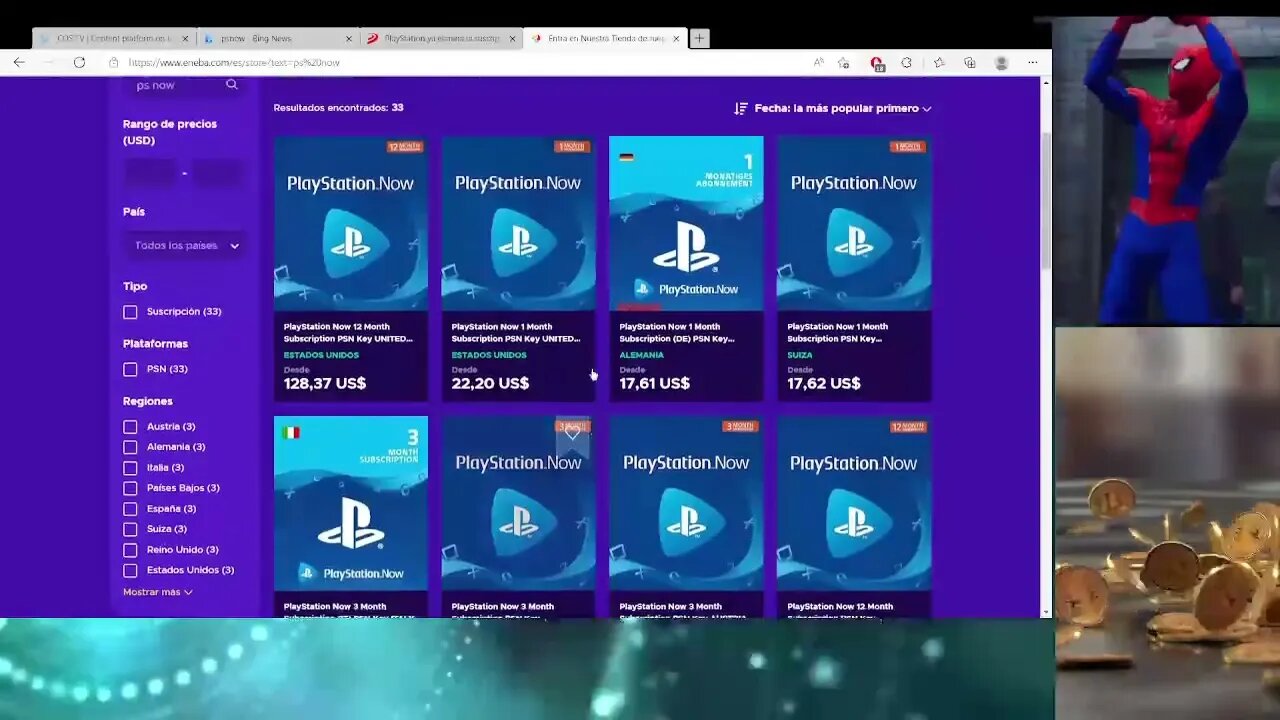Enable the Países Bajos (3) region filter
The height and width of the screenshot is (720, 1280).
tap(130, 488)
